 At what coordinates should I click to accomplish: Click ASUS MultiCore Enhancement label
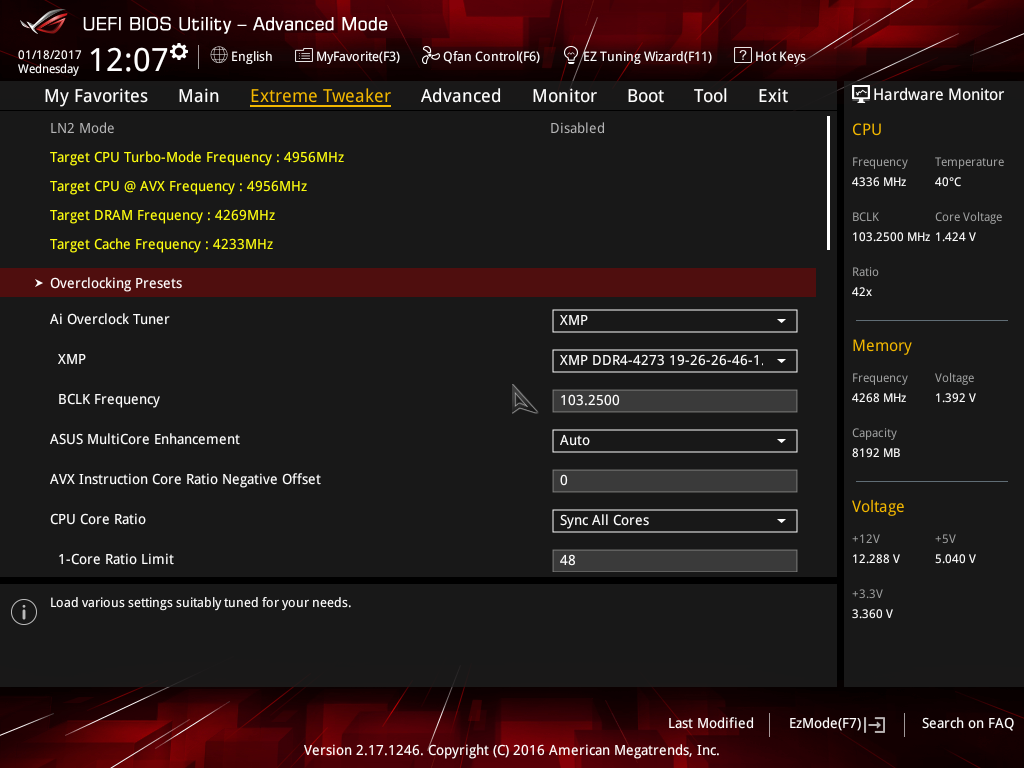tap(145, 440)
